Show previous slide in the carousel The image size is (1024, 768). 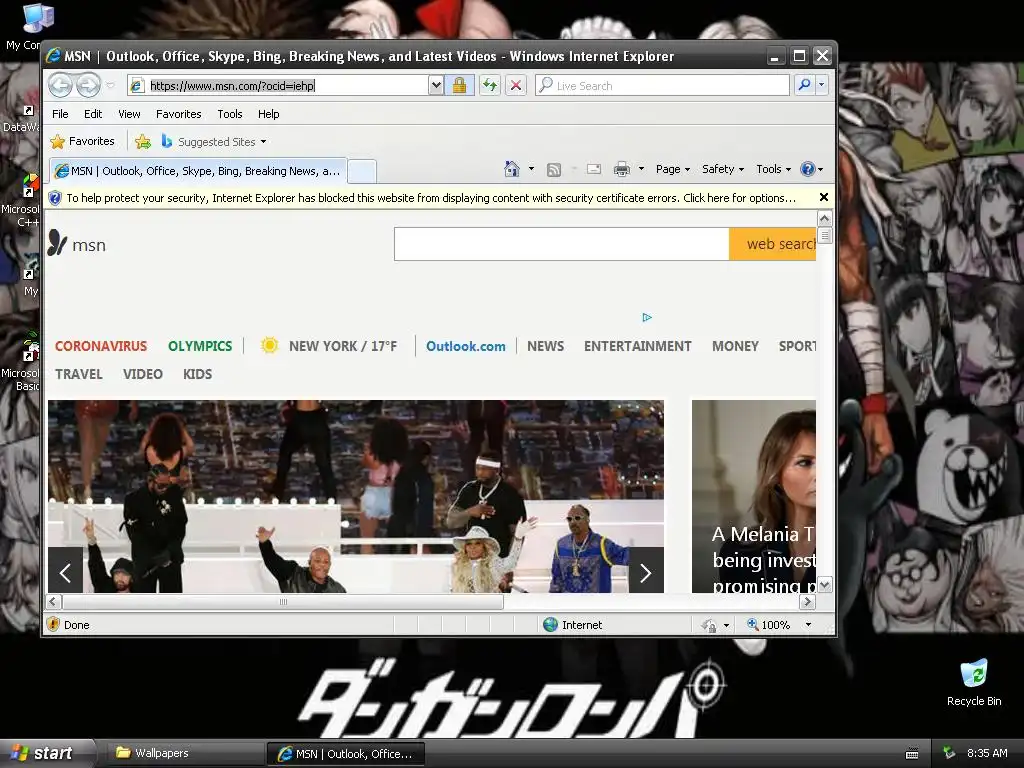[x=65, y=573]
